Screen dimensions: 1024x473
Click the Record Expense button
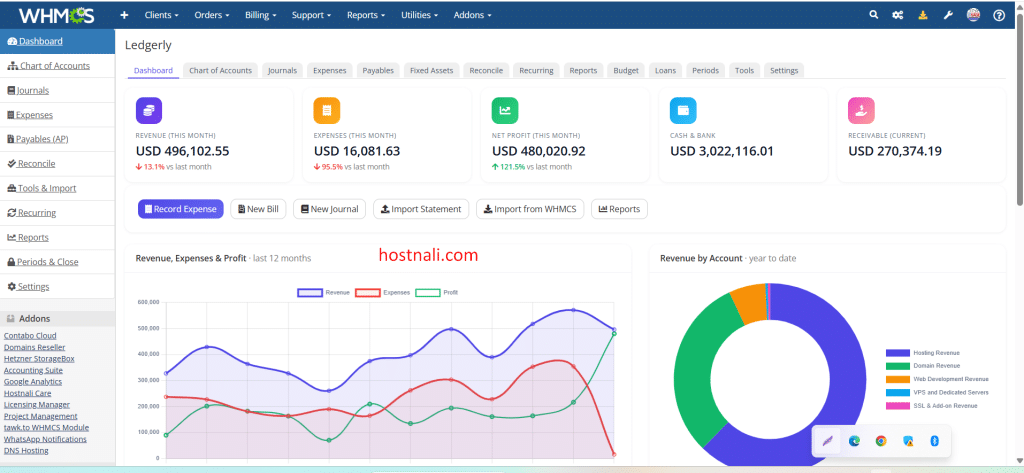181,209
